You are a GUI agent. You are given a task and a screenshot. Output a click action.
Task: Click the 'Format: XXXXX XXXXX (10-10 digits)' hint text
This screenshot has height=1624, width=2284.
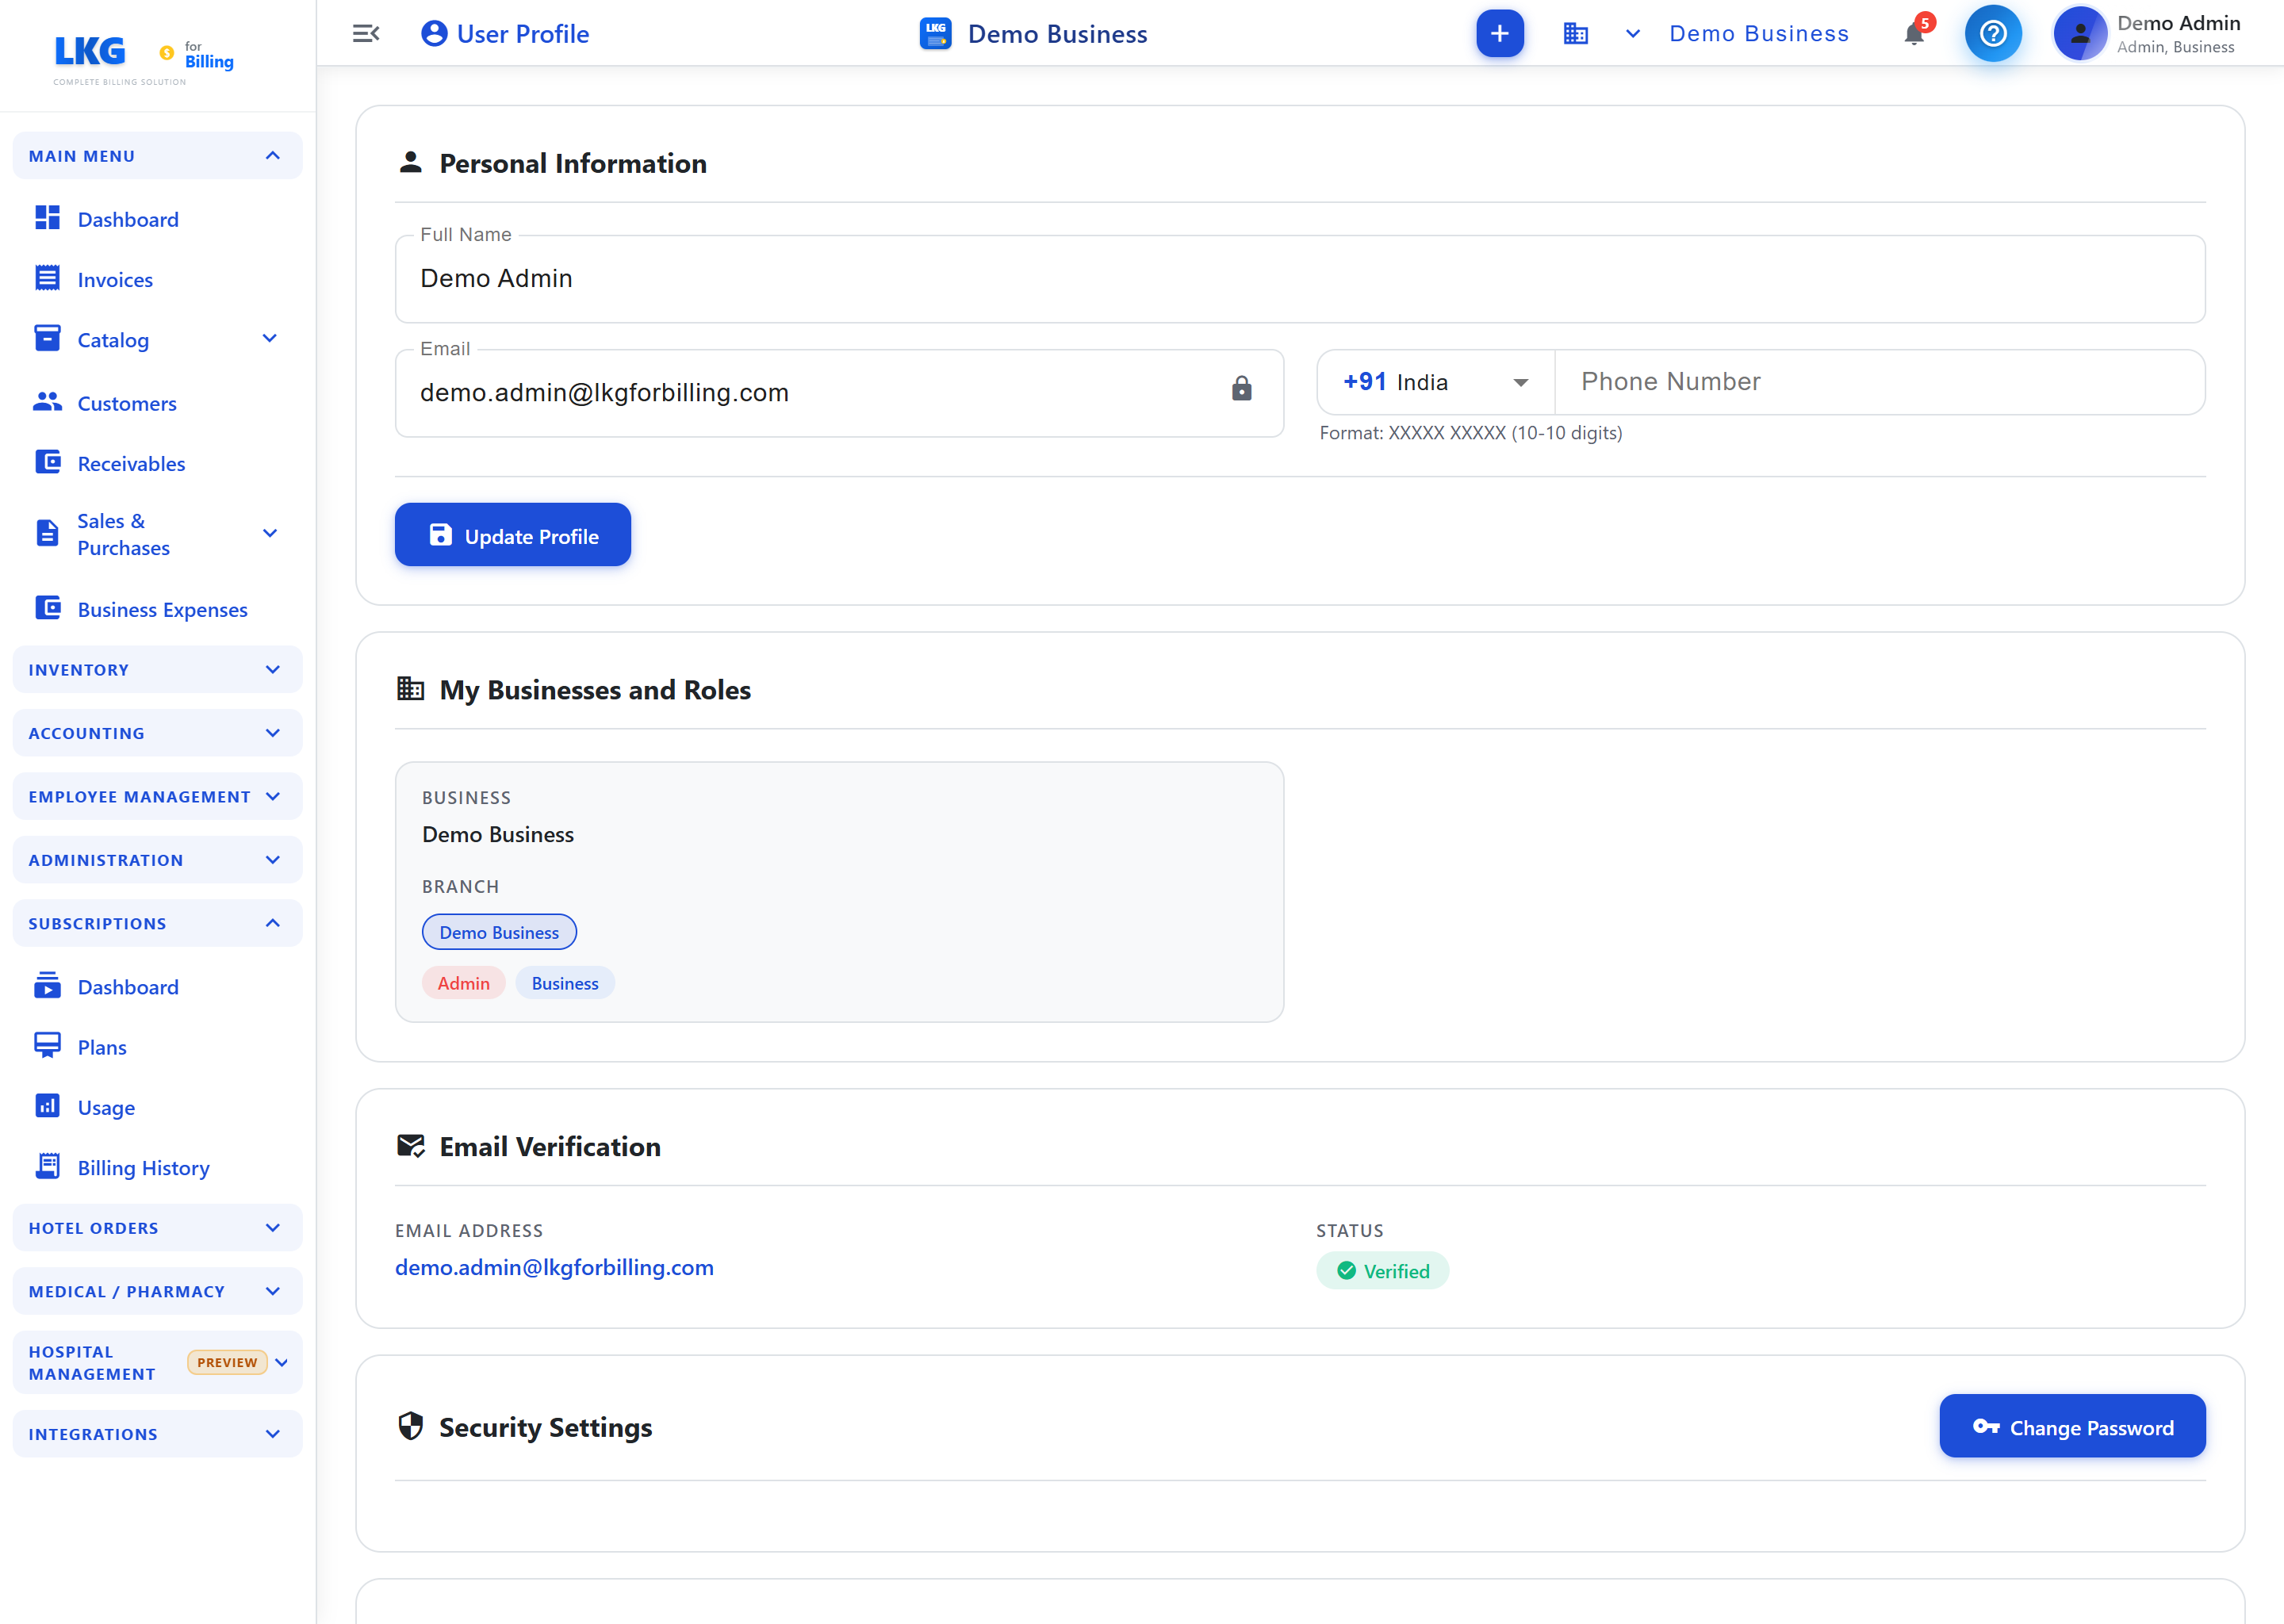coord(1470,433)
